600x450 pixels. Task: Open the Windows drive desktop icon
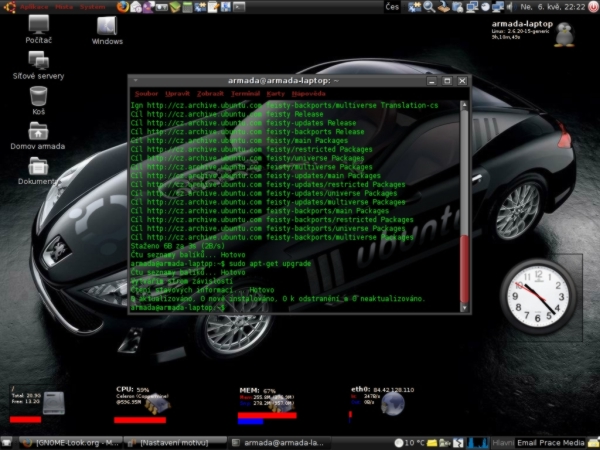[x=107, y=31]
